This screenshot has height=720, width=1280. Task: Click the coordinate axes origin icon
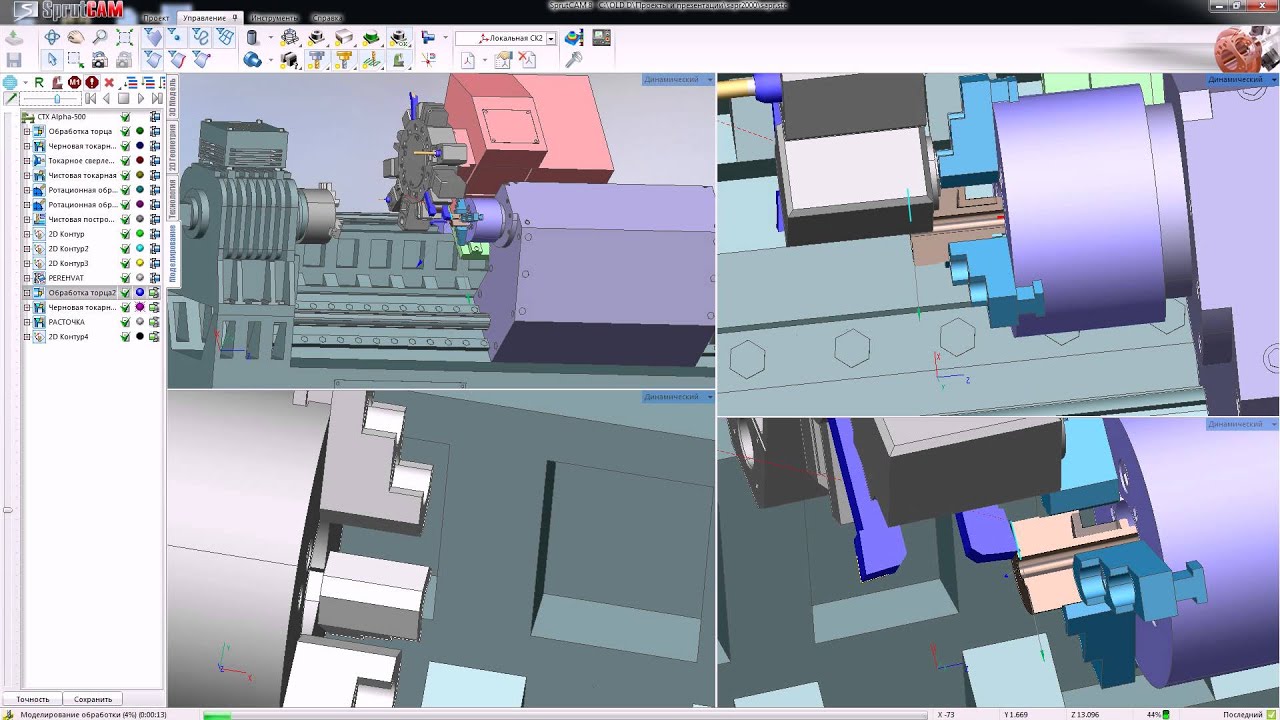[429, 60]
